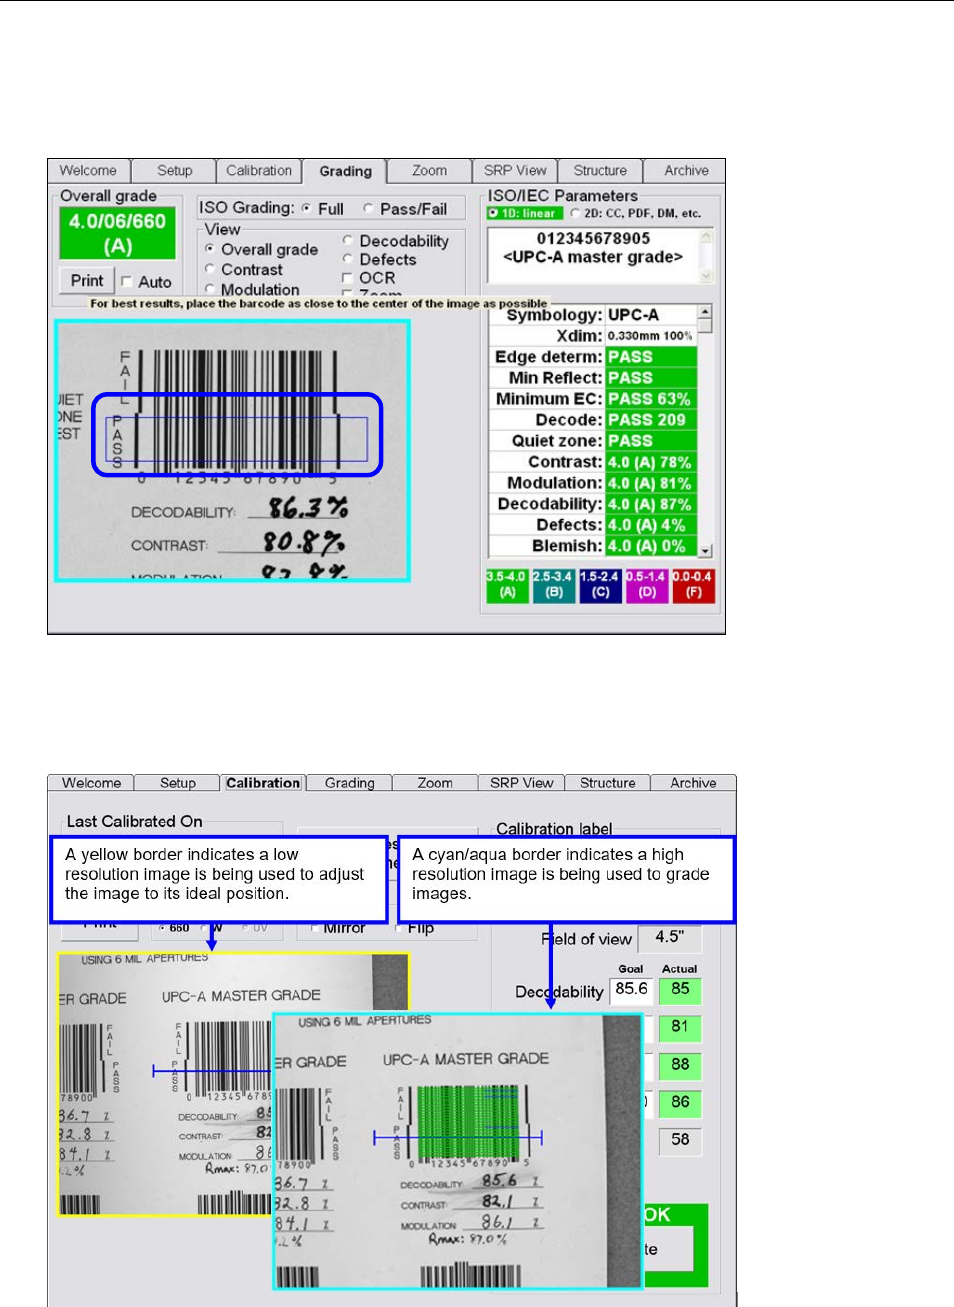Open the Welcome tab in the Grading screenshot
Viewport: 954px width, 1307px height.
[88, 171]
